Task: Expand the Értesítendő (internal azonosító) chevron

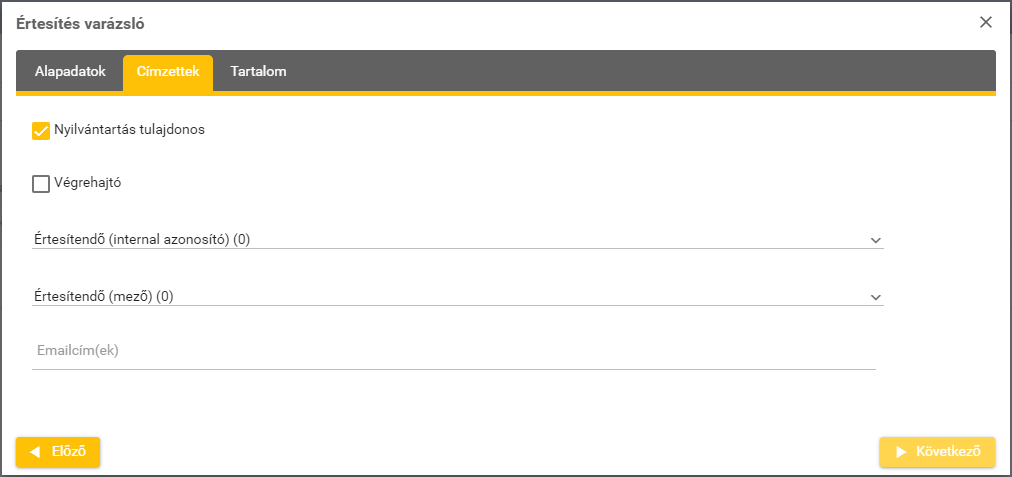Action: [x=875, y=240]
